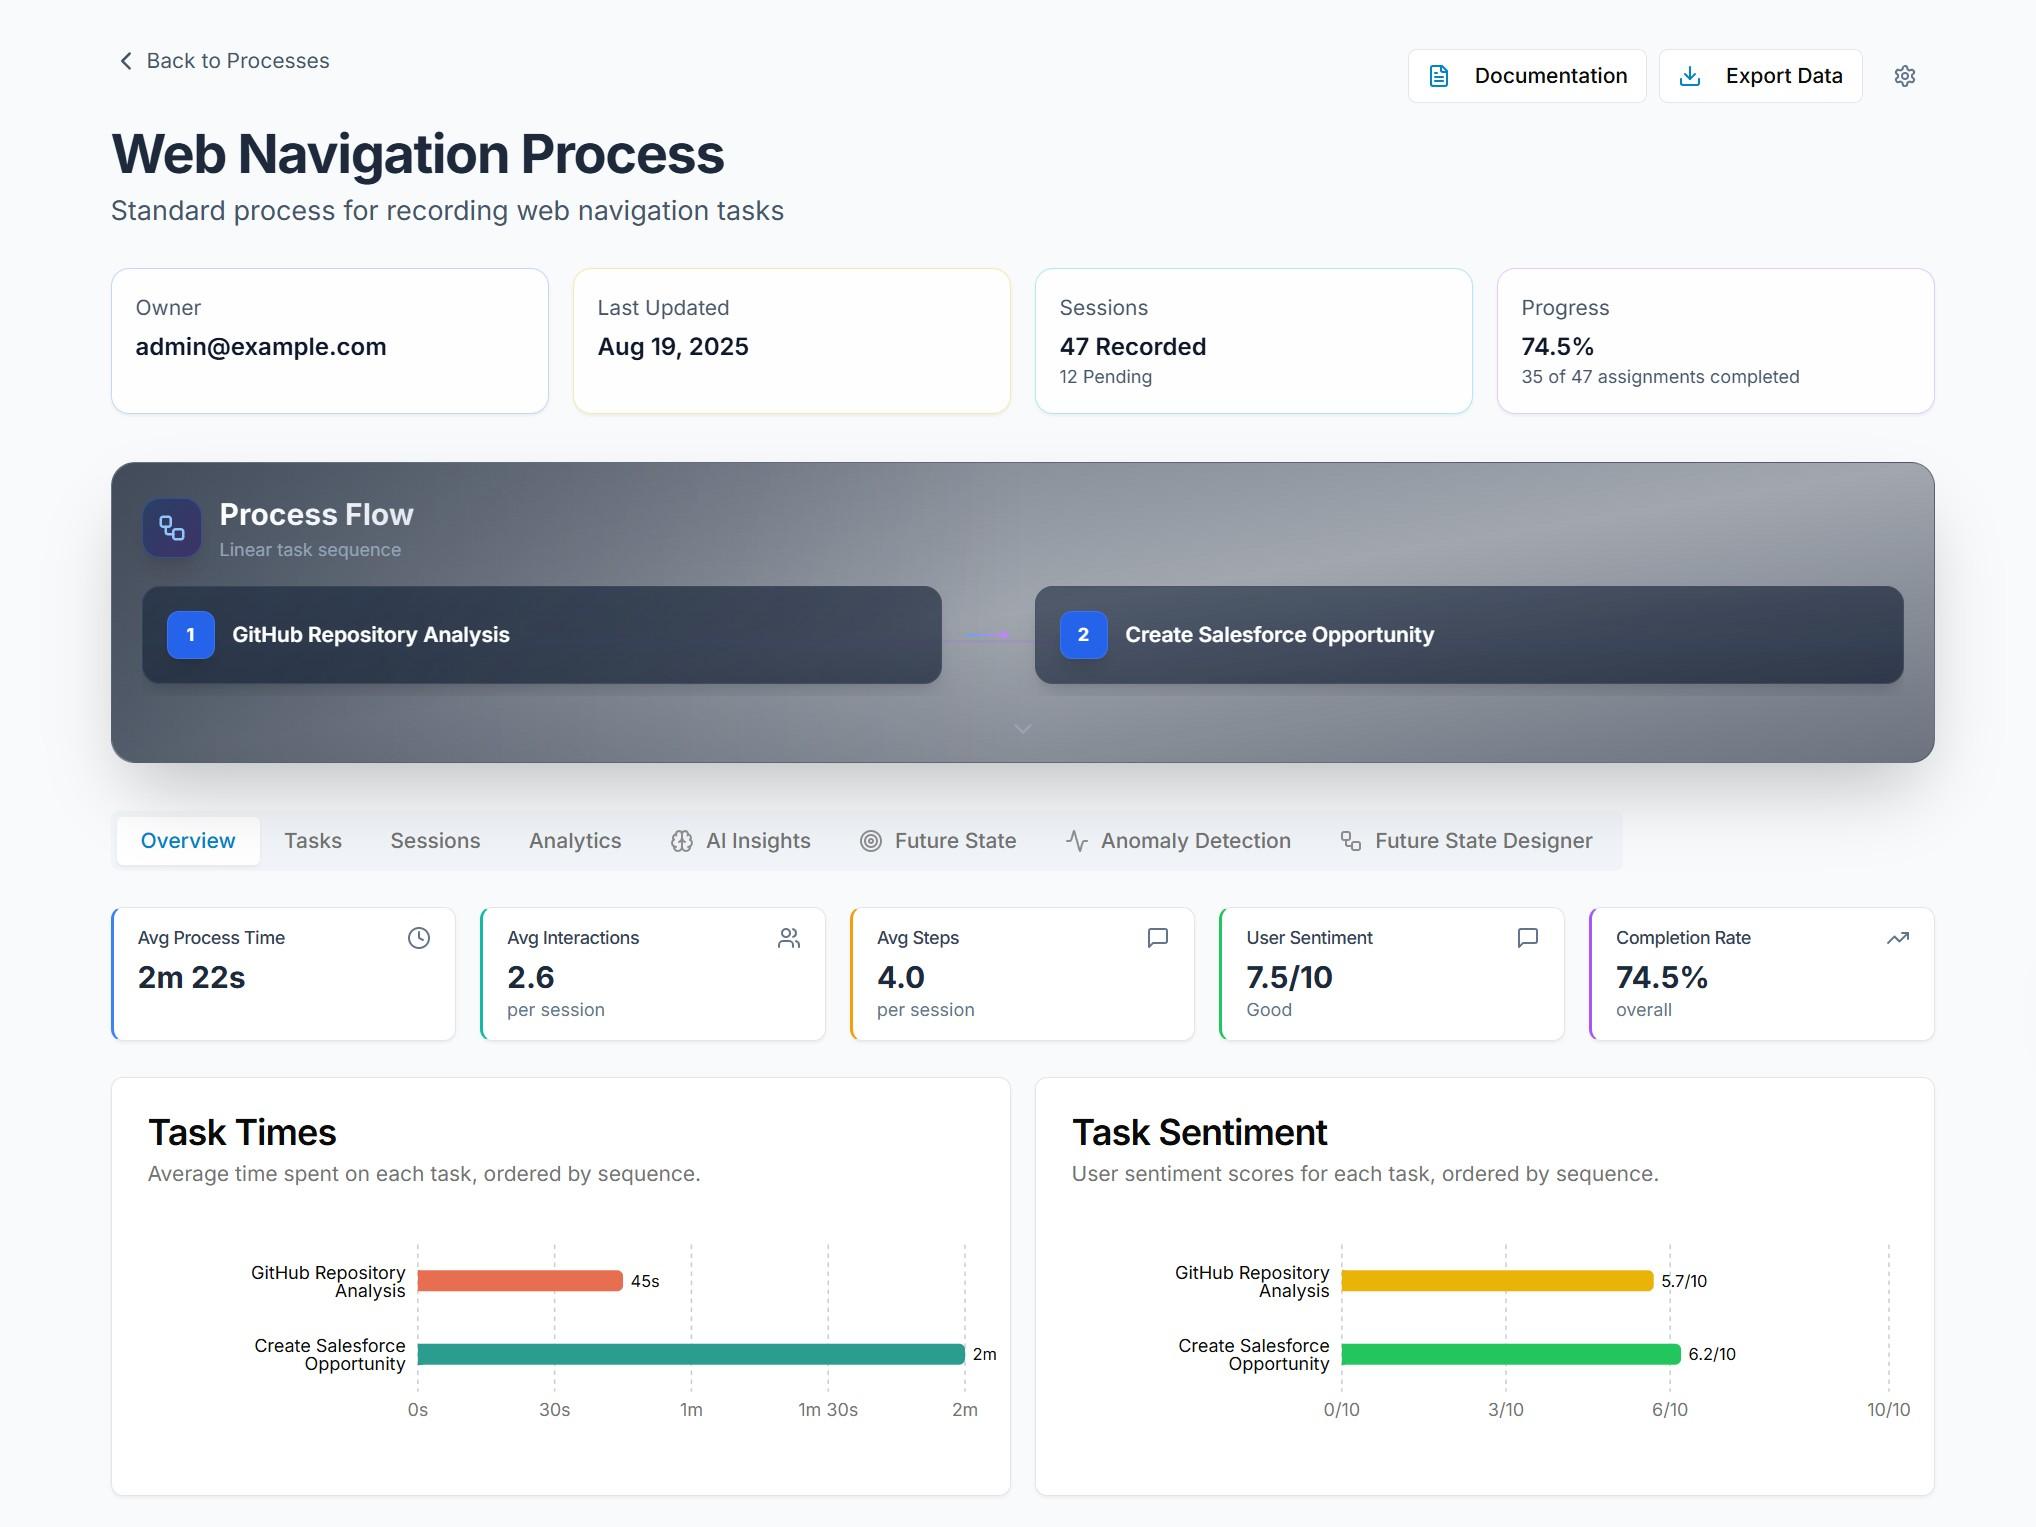Click the teal Create Salesforce Opportunity time bar
The image size is (2036, 1527).
point(690,1354)
